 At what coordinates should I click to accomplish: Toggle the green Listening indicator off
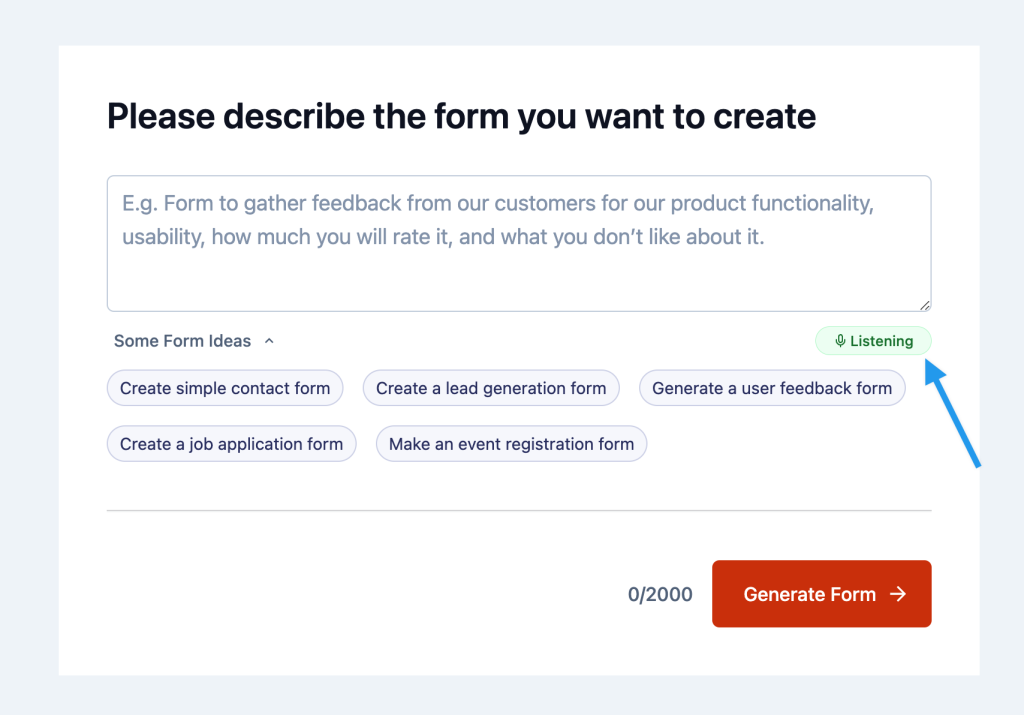[x=872, y=340]
